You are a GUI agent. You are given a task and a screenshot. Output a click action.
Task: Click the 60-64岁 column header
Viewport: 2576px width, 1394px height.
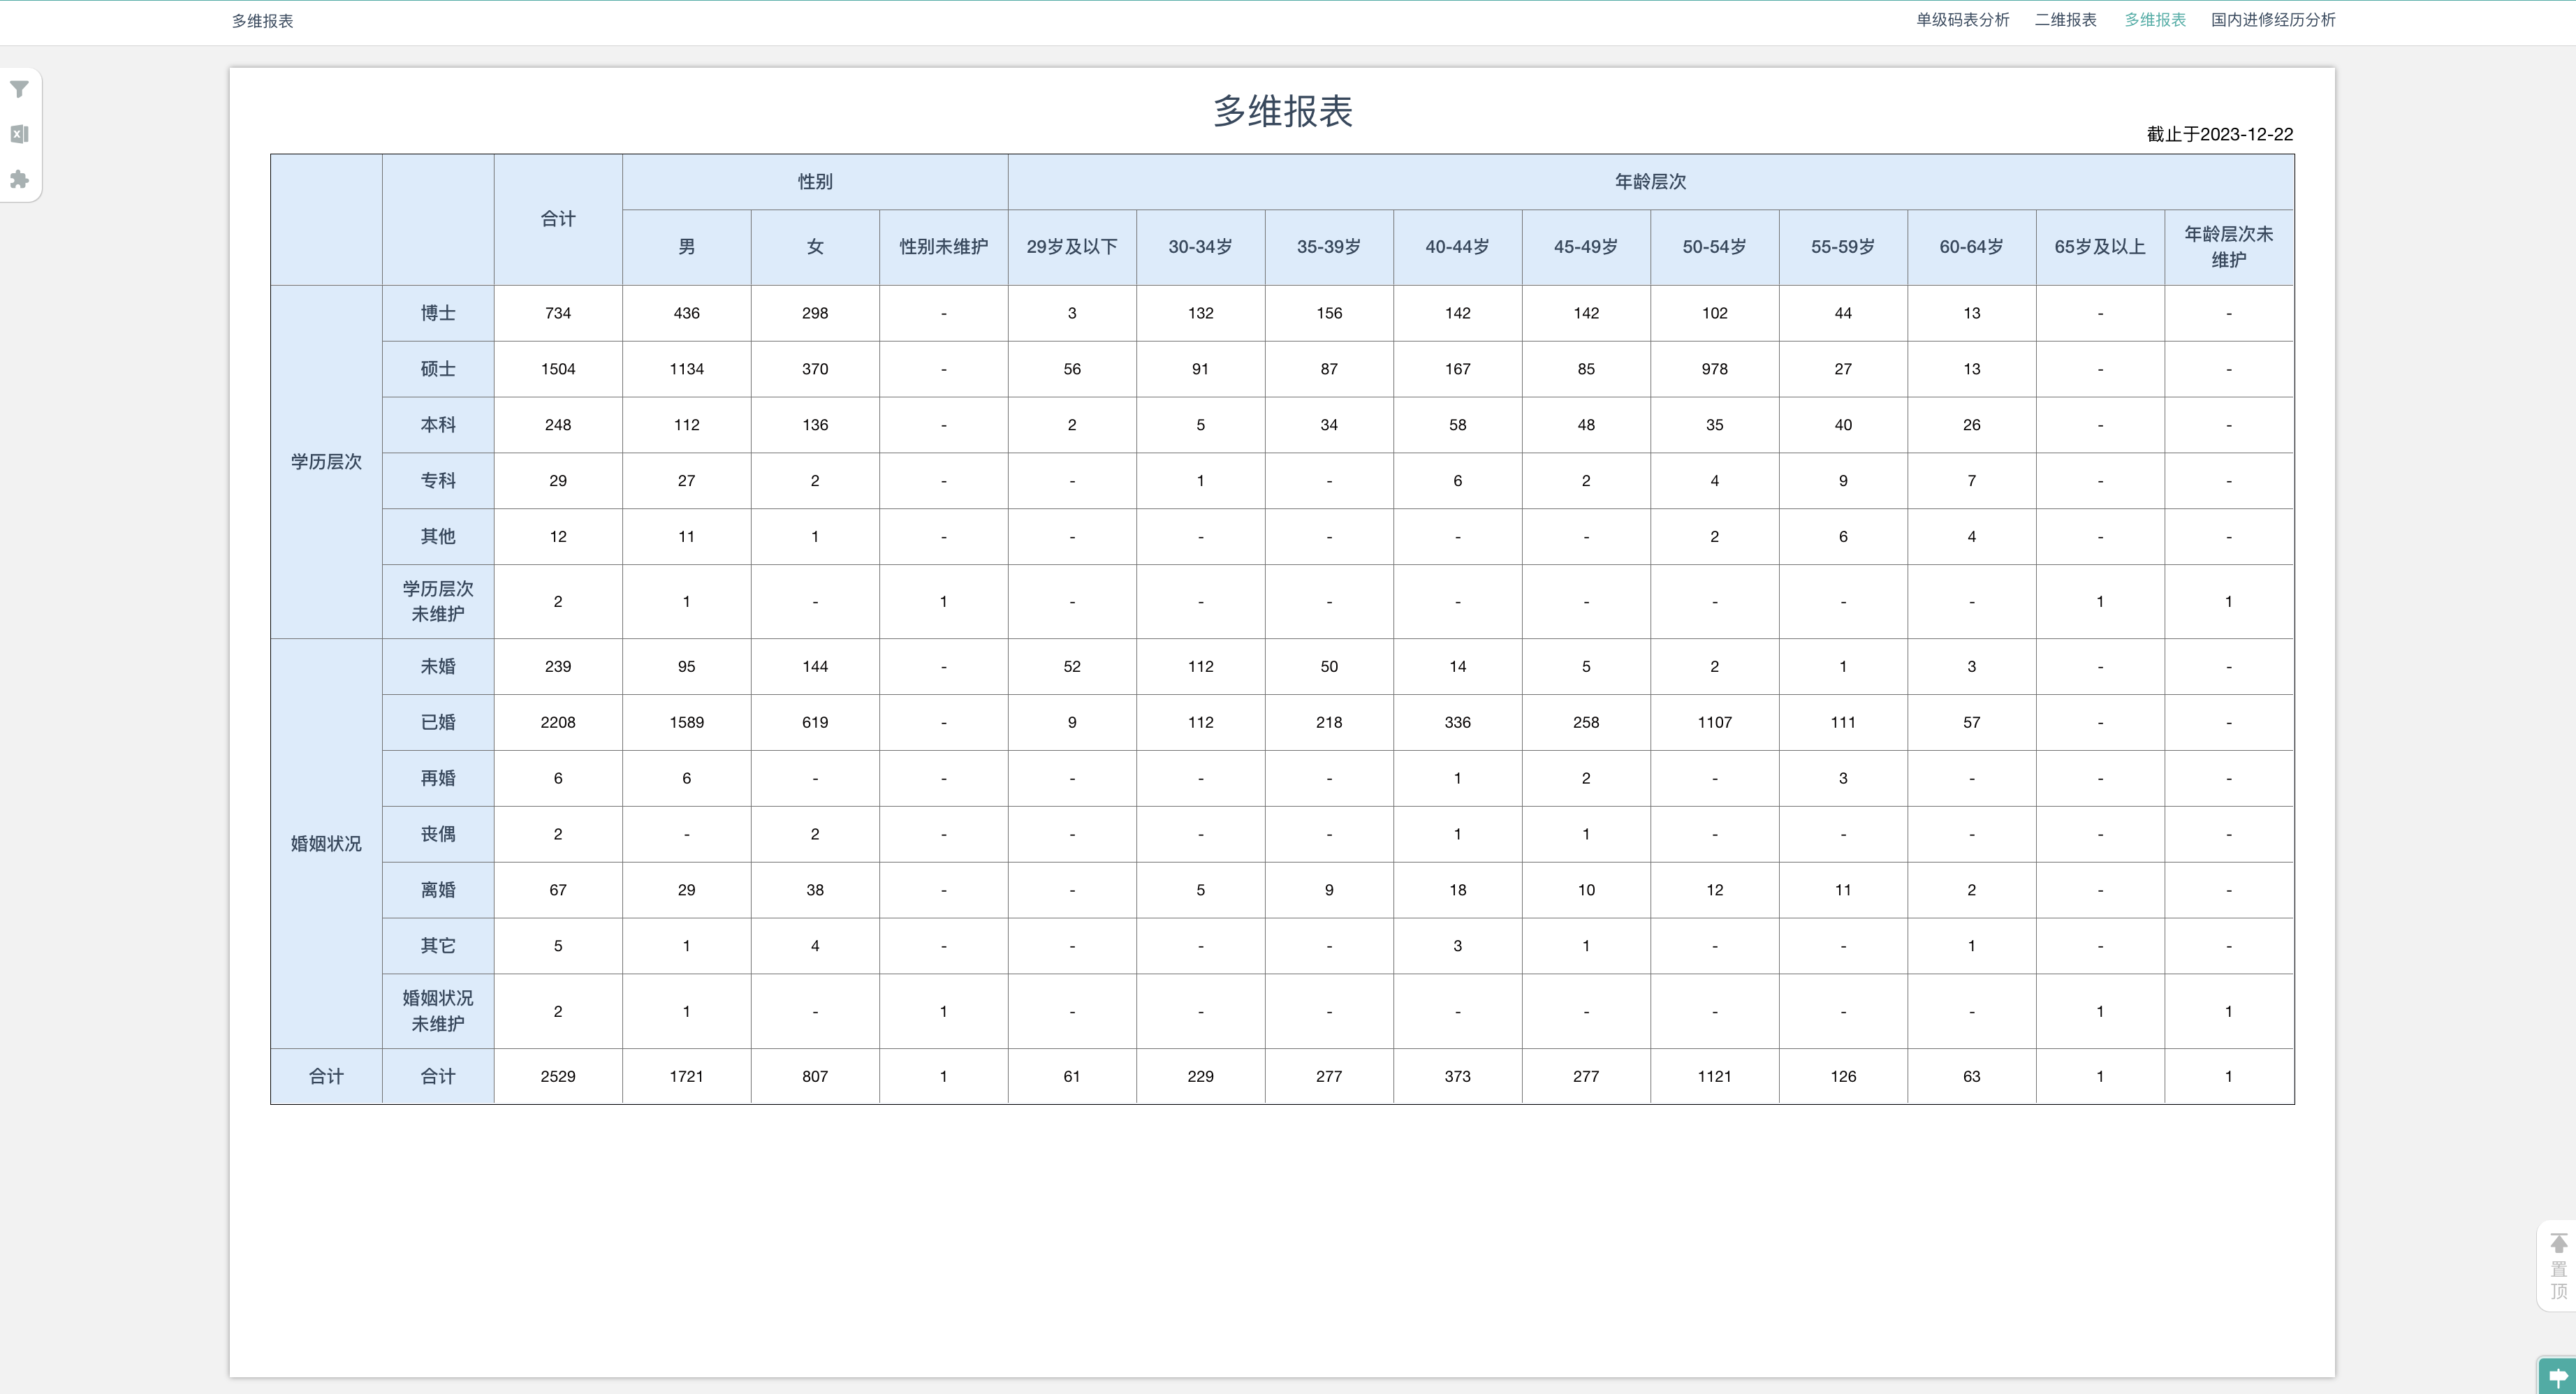(x=1971, y=247)
